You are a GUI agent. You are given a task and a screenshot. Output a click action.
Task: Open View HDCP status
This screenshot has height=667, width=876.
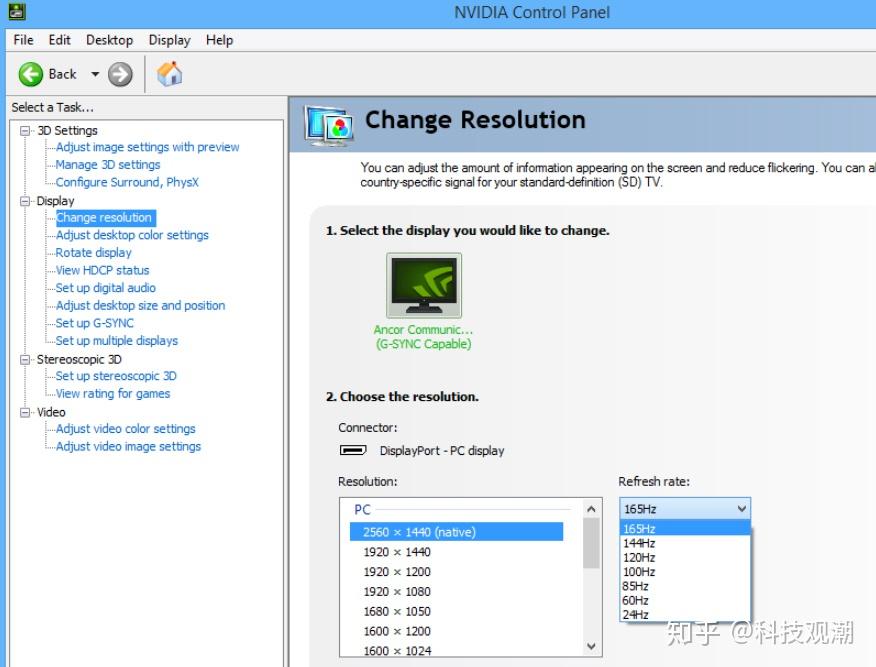(x=103, y=270)
